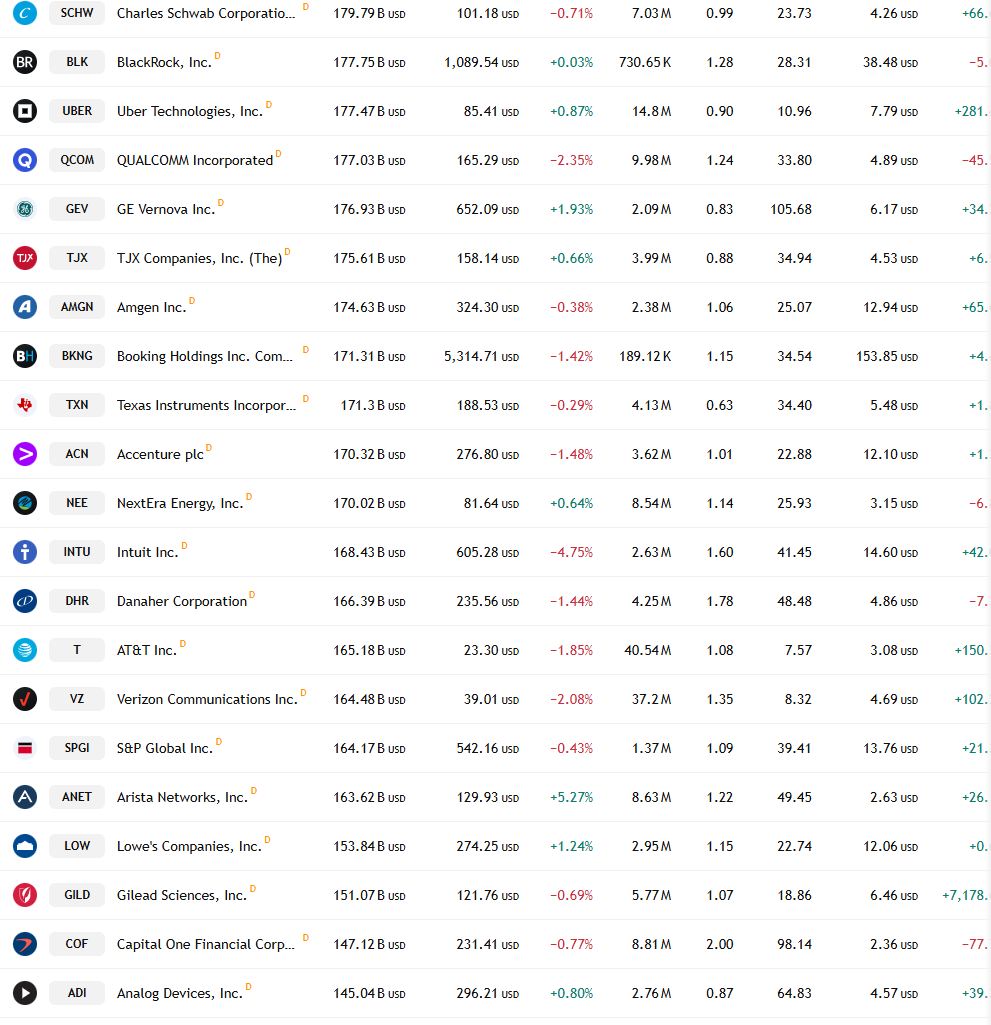This screenshot has width=991, height=1025.
Task: Open the LOW ticker badge
Action: click(77, 846)
